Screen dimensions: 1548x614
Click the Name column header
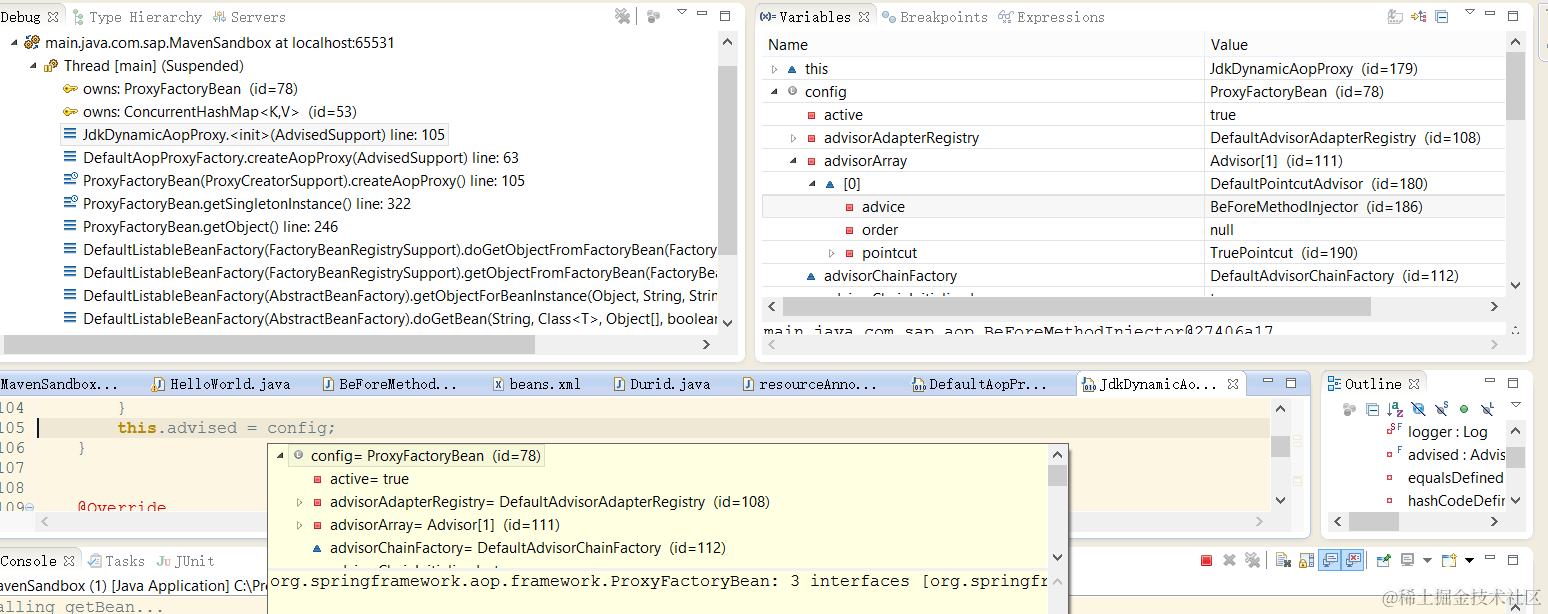[x=984, y=45]
